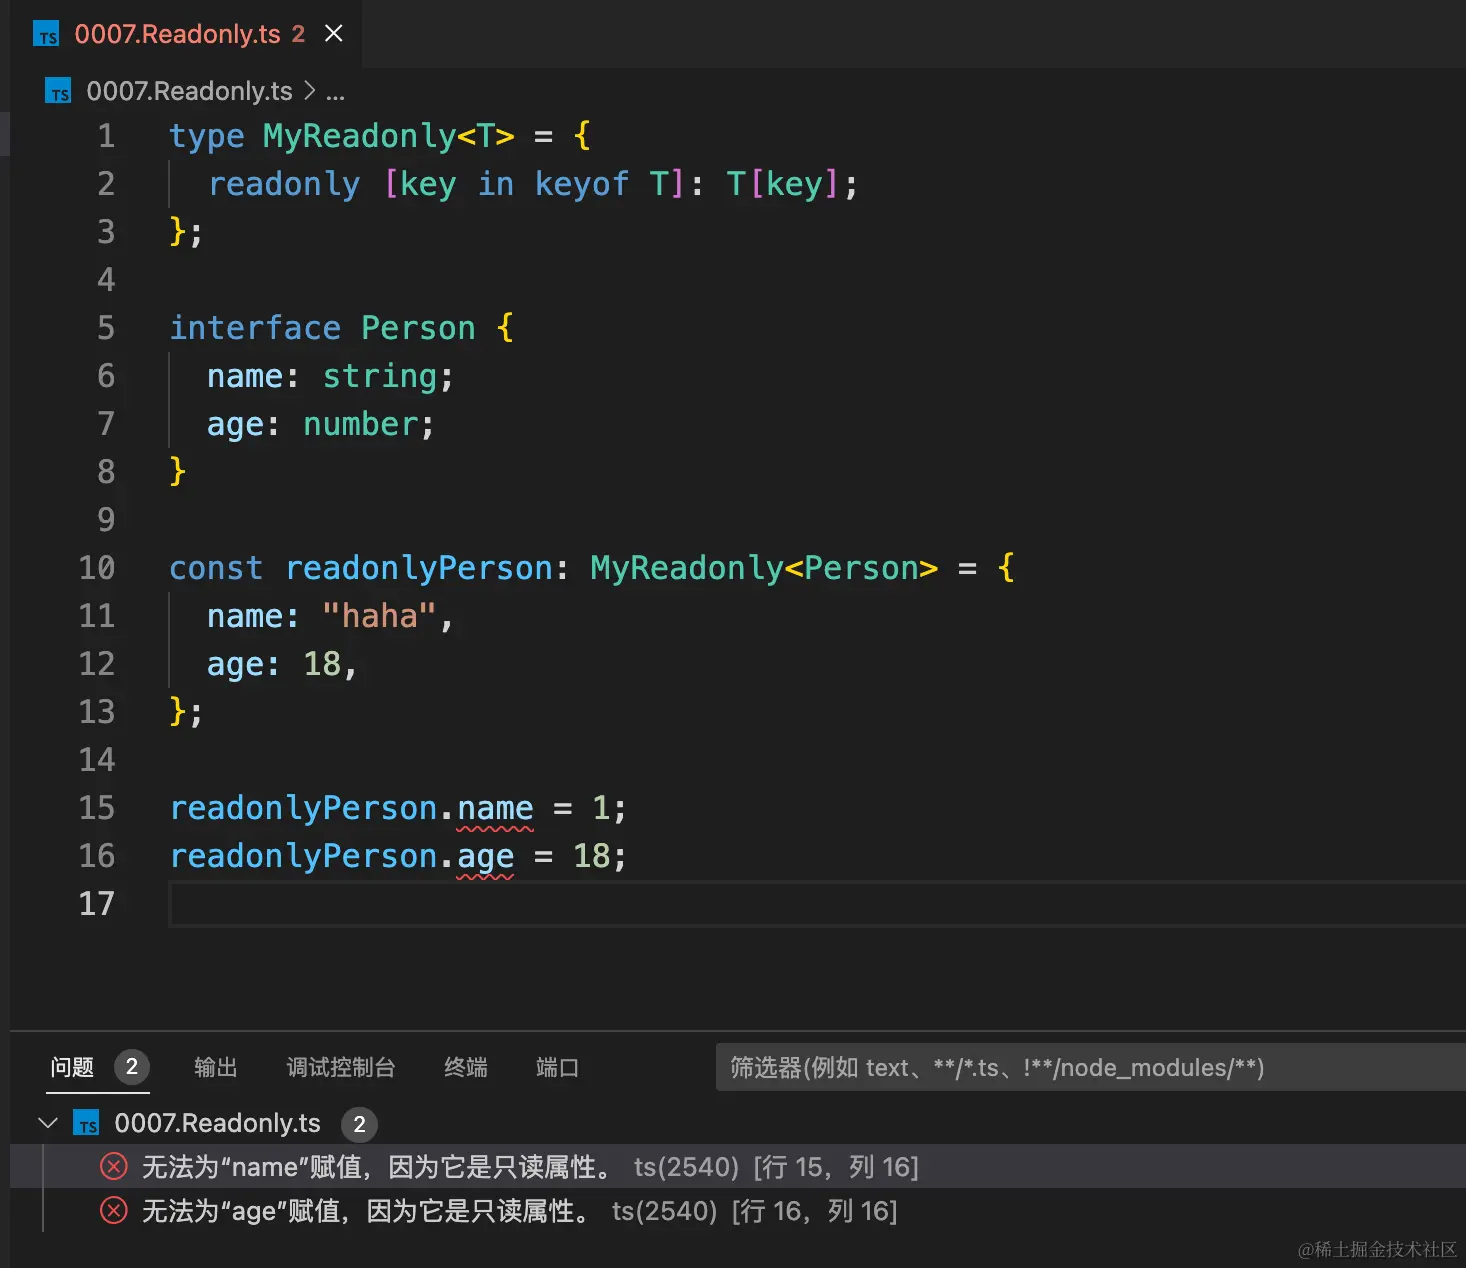
Task: Click the red error icon for "name"
Action: click(114, 1166)
